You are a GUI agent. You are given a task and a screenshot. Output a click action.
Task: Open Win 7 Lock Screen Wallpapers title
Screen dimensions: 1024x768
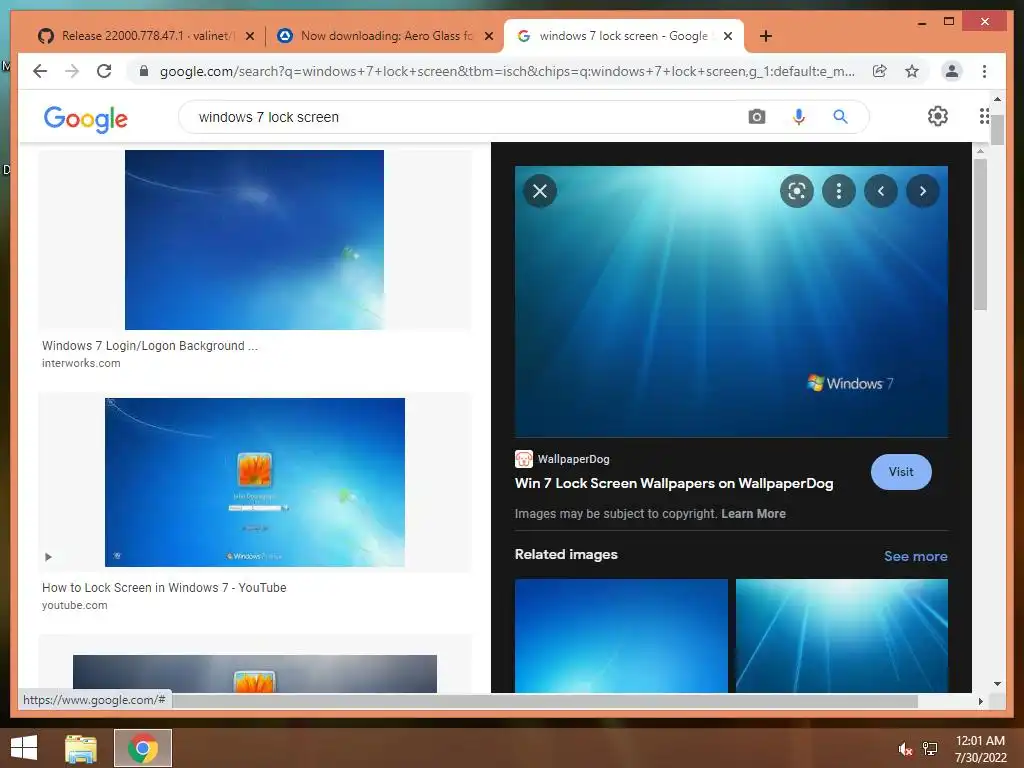(673, 483)
